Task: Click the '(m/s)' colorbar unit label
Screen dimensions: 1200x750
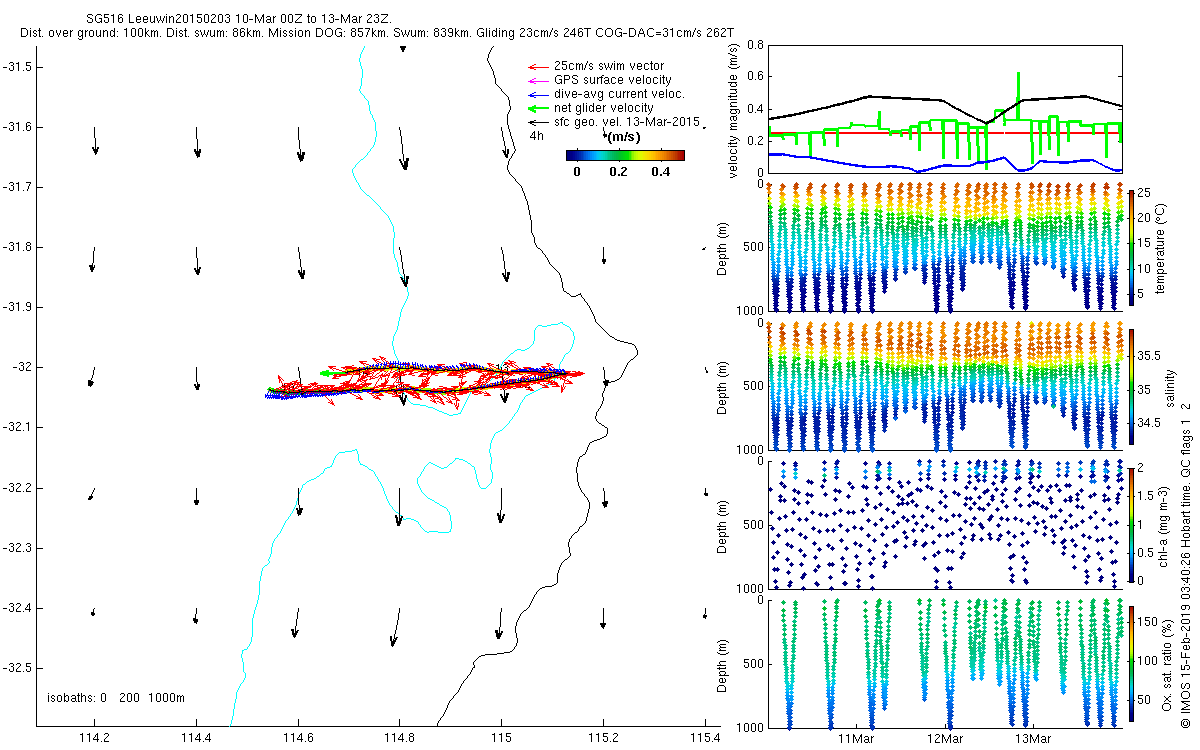Action: click(x=623, y=137)
